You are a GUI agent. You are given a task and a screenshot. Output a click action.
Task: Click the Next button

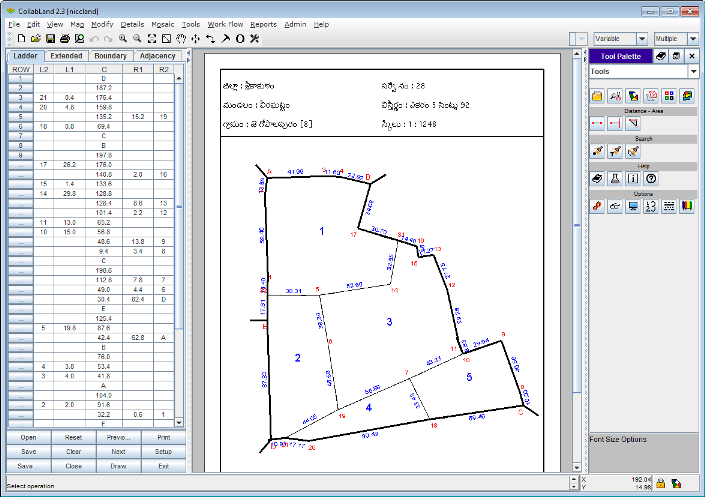118,452
